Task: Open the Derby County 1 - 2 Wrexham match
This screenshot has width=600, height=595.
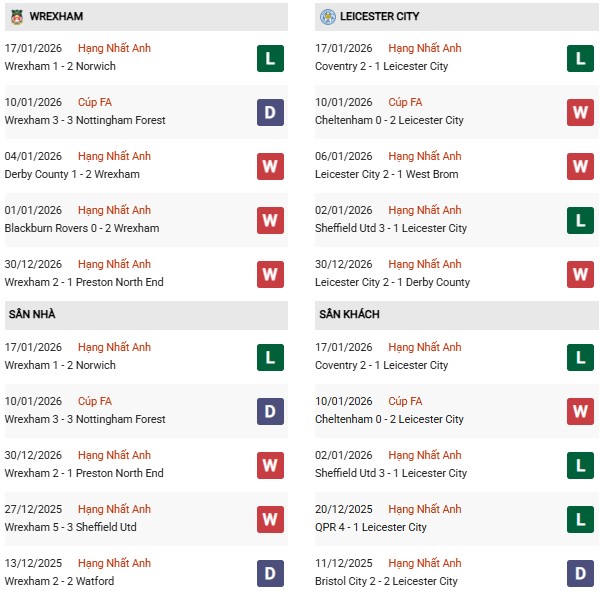Action: [72, 174]
